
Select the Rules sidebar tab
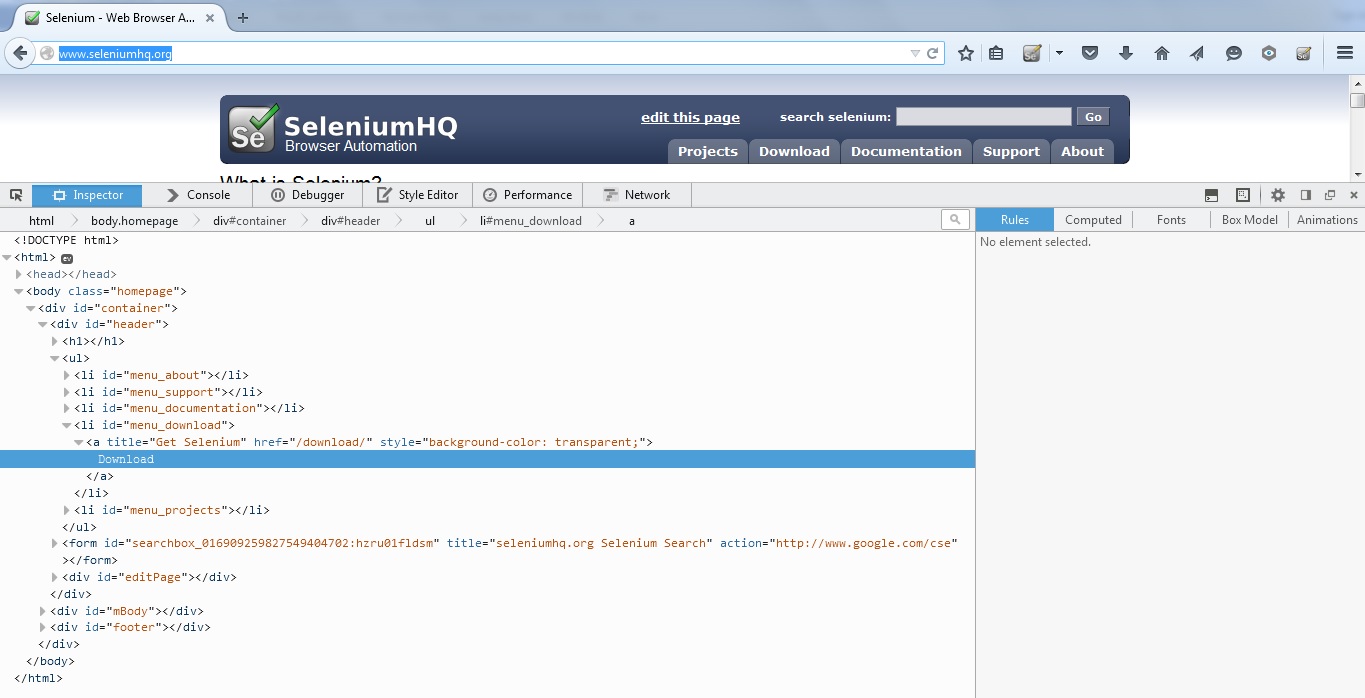pyautogui.click(x=1015, y=220)
